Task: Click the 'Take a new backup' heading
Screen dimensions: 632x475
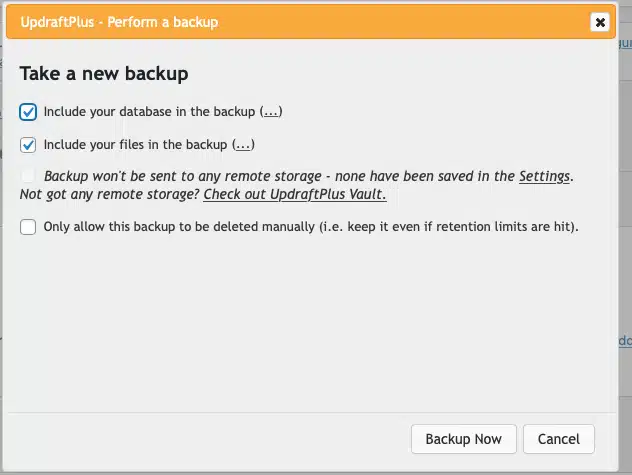Action: click(x=104, y=74)
